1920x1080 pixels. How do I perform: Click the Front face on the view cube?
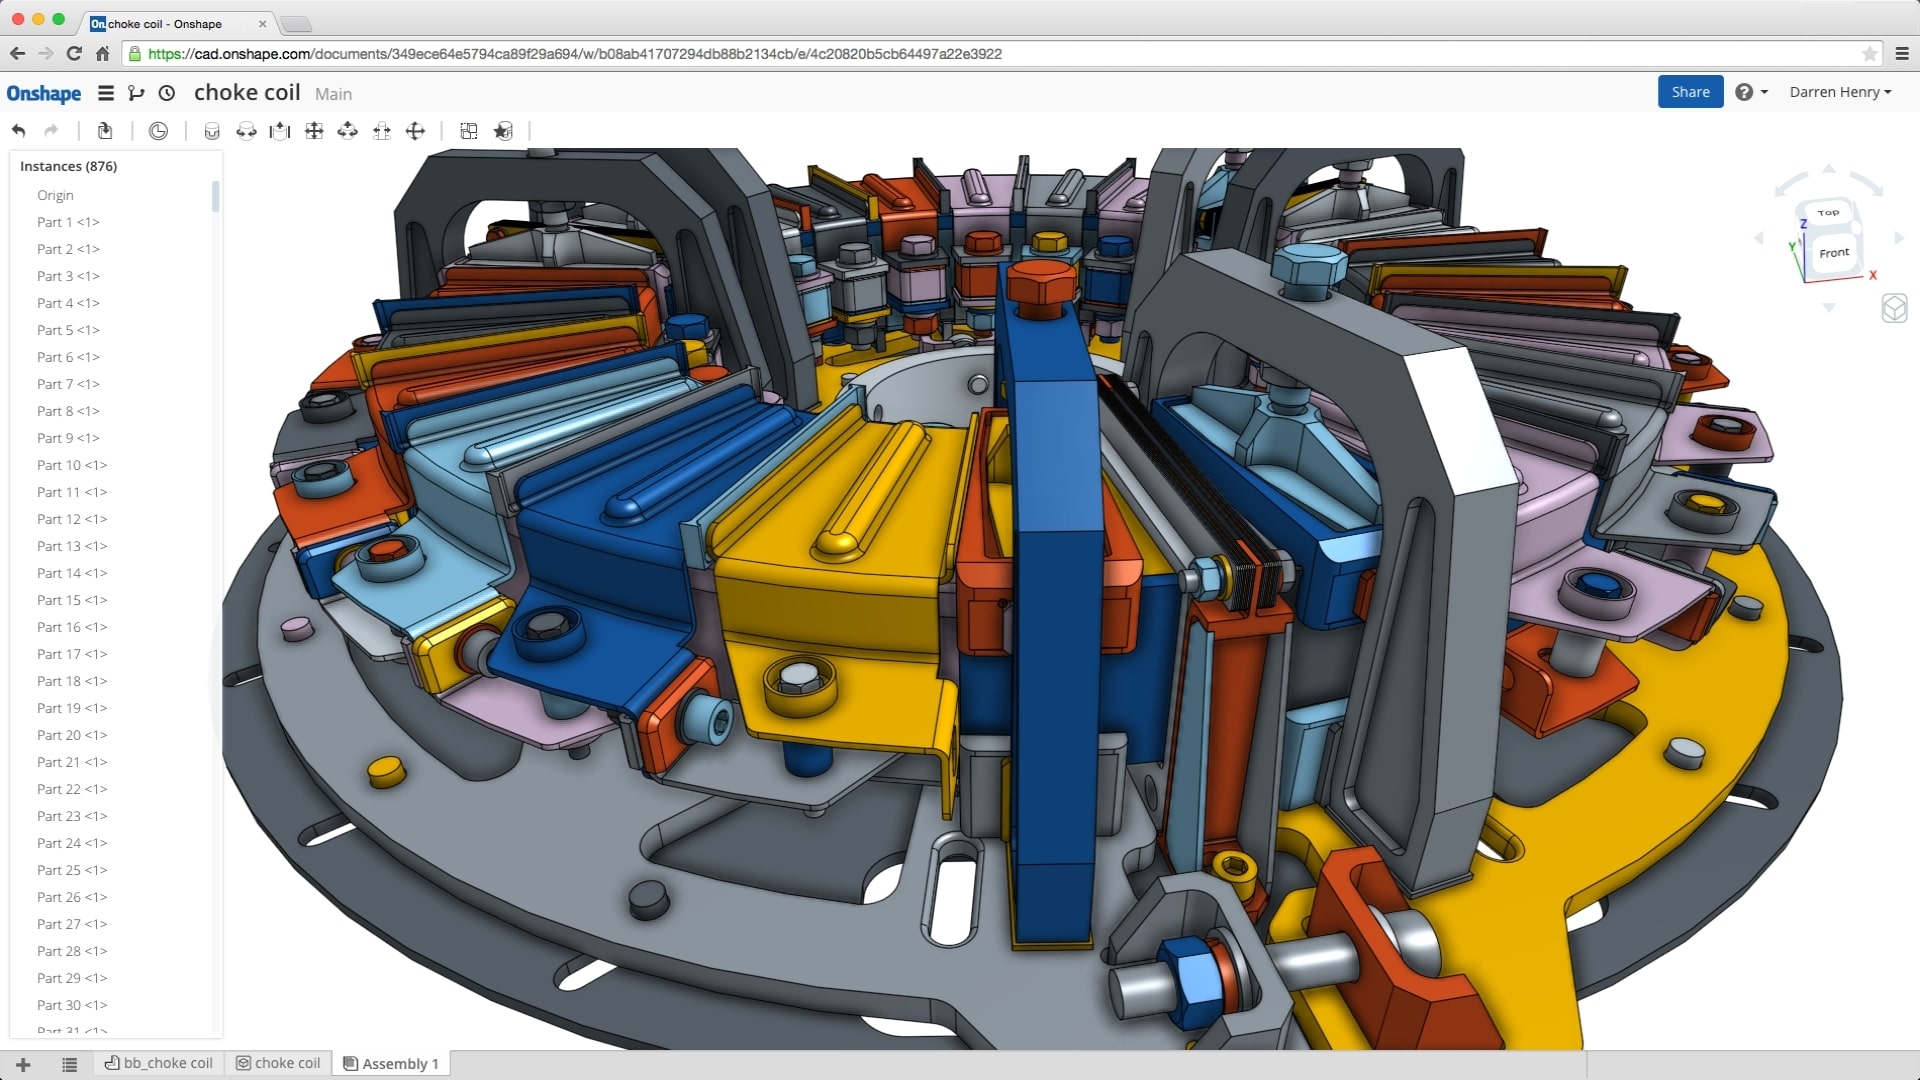coord(1833,252)
